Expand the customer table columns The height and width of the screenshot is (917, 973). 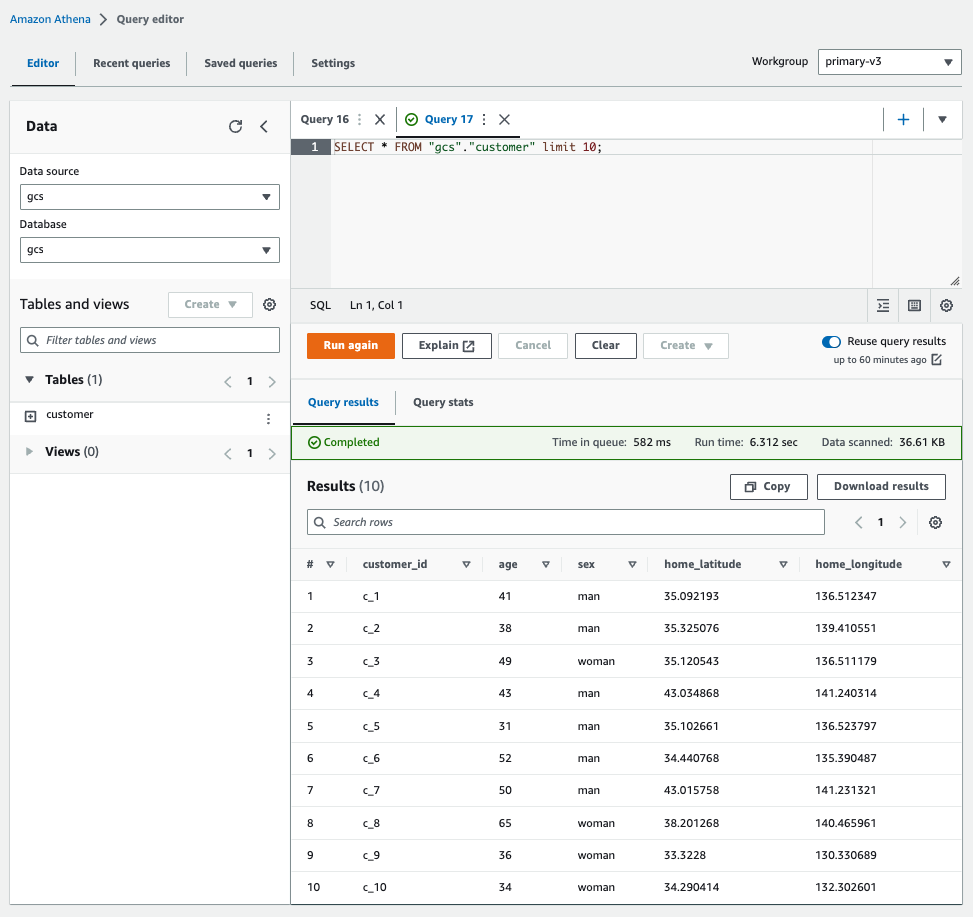coord(30,416)
